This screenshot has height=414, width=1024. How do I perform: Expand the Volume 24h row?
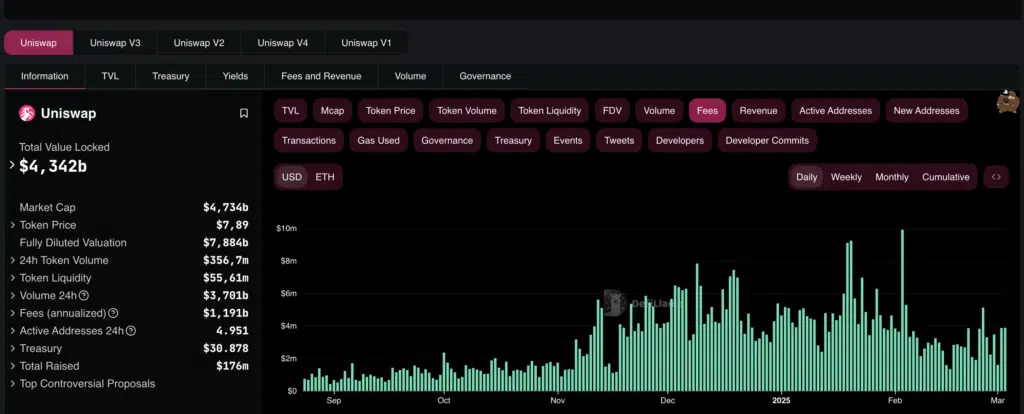tap(12, 296)
